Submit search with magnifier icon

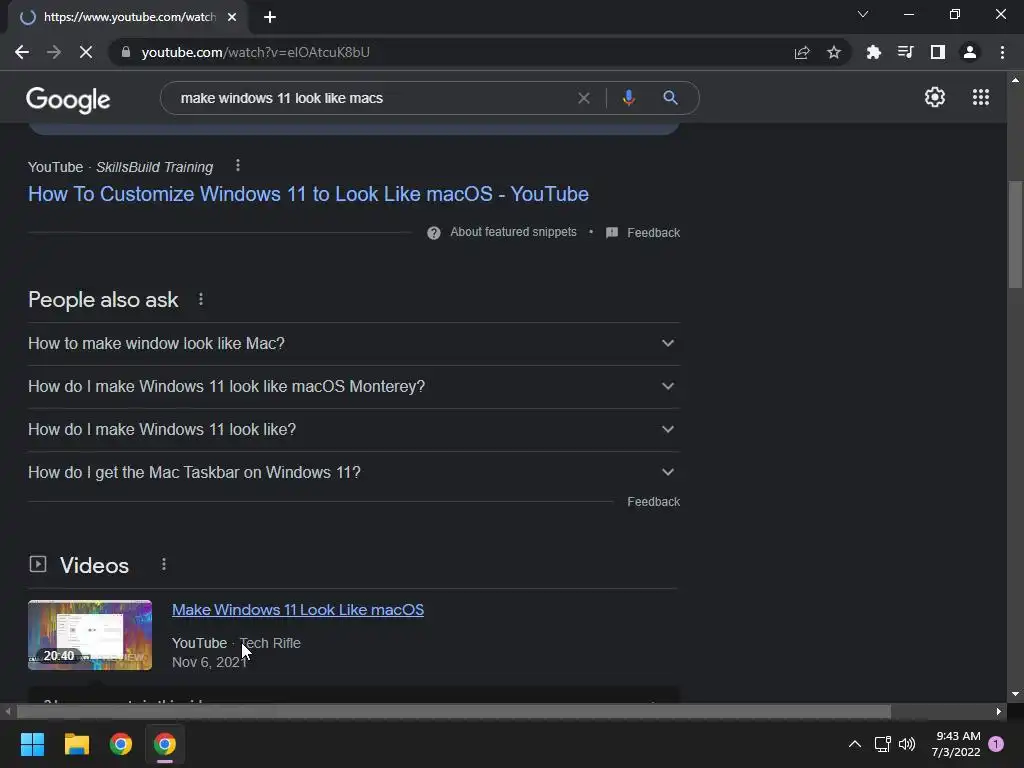tap(670, 98)
